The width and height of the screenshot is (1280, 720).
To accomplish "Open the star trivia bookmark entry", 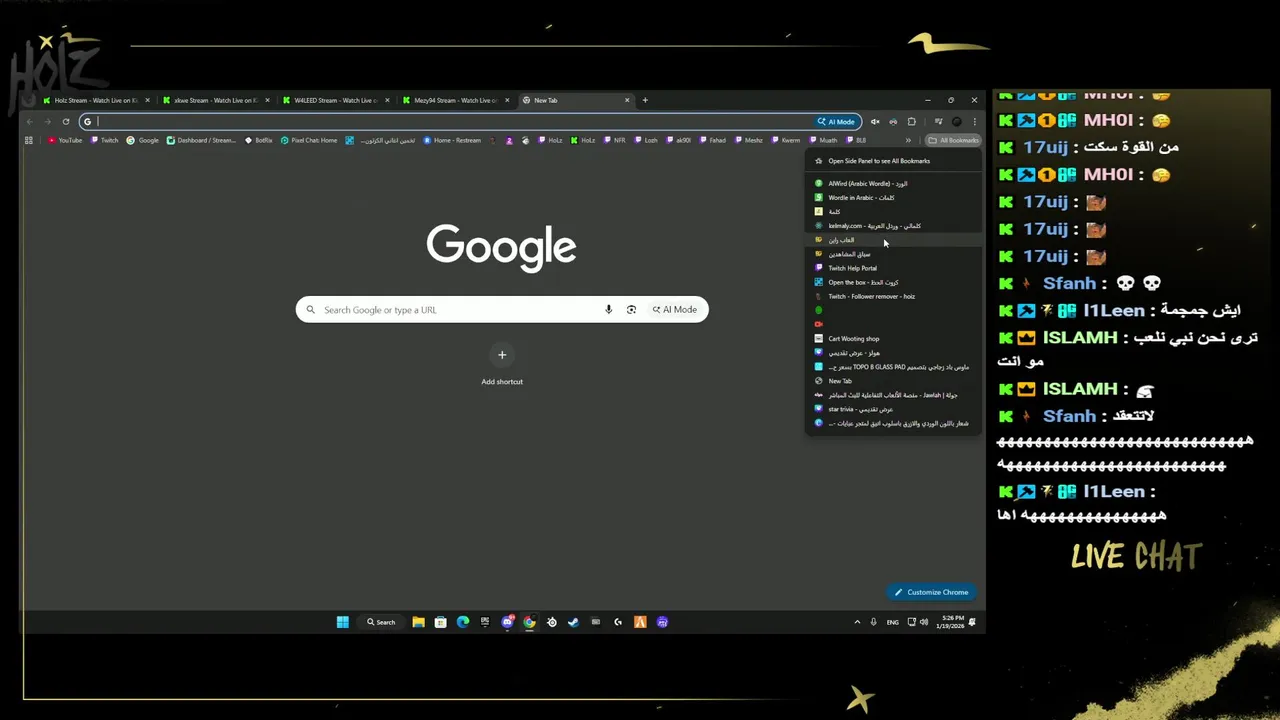I will pyautogui.click(x=894, y=409).
